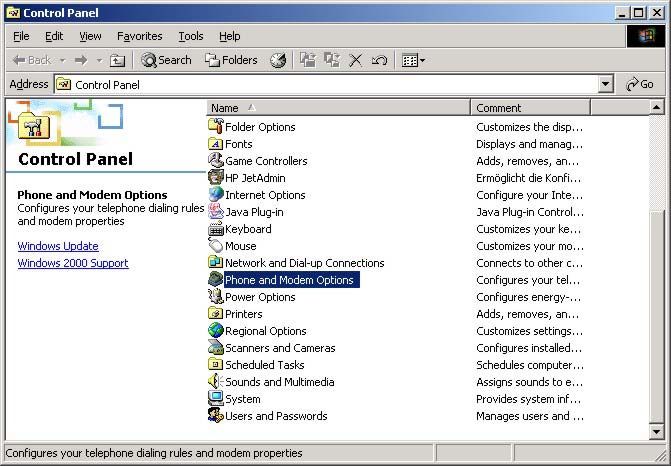
Task: Click the comment 'Ermöglicht die Konfi…'
Action: (x=528, y=178)
